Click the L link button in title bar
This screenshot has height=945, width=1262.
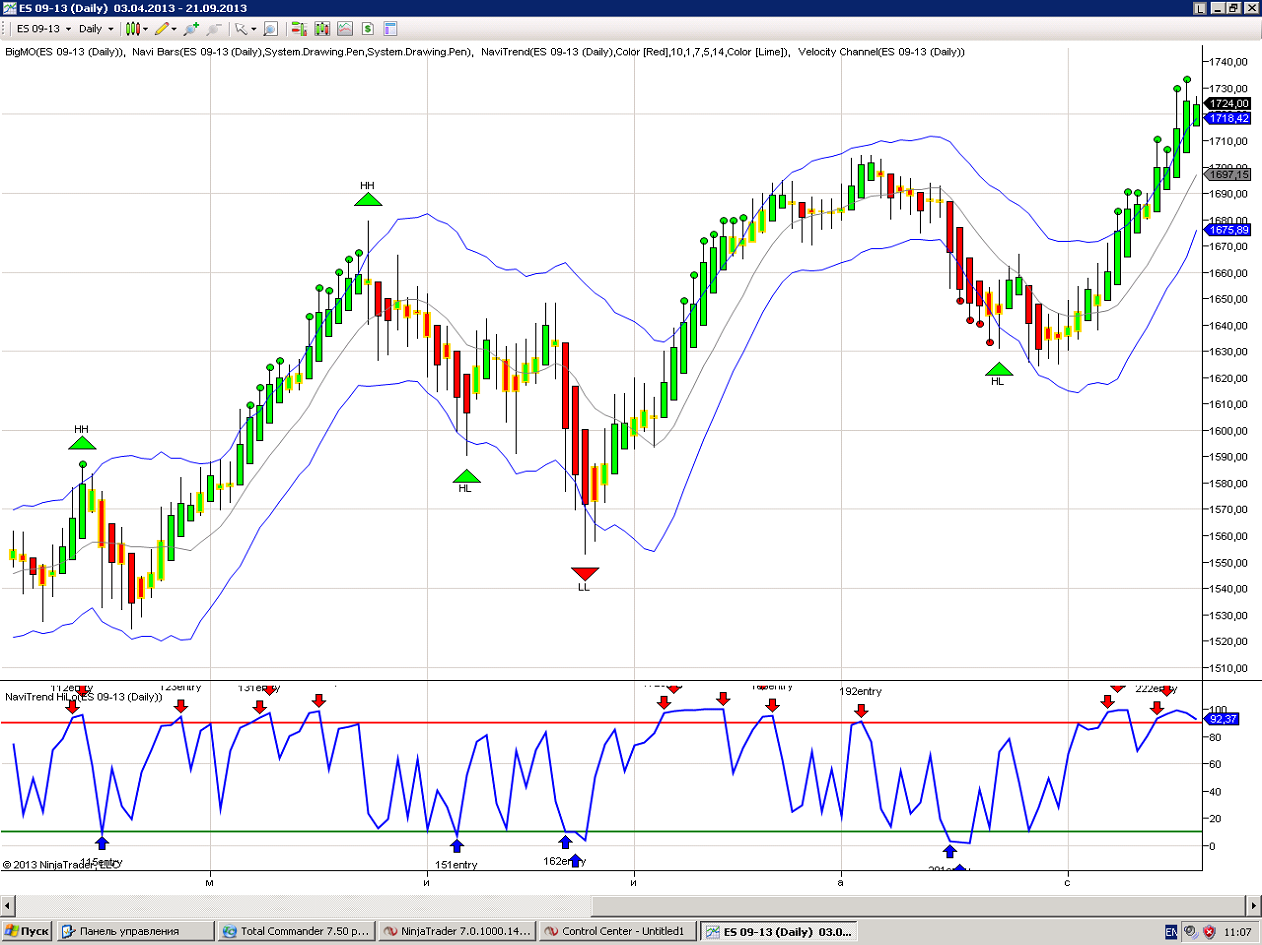(1200, 8)
